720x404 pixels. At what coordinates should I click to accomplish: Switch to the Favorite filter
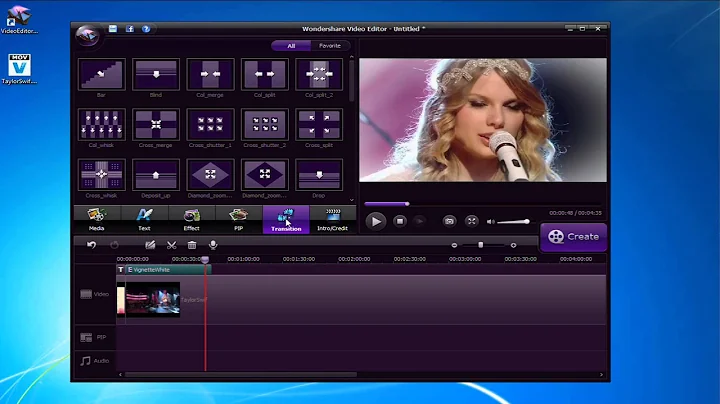coord(330,46)
